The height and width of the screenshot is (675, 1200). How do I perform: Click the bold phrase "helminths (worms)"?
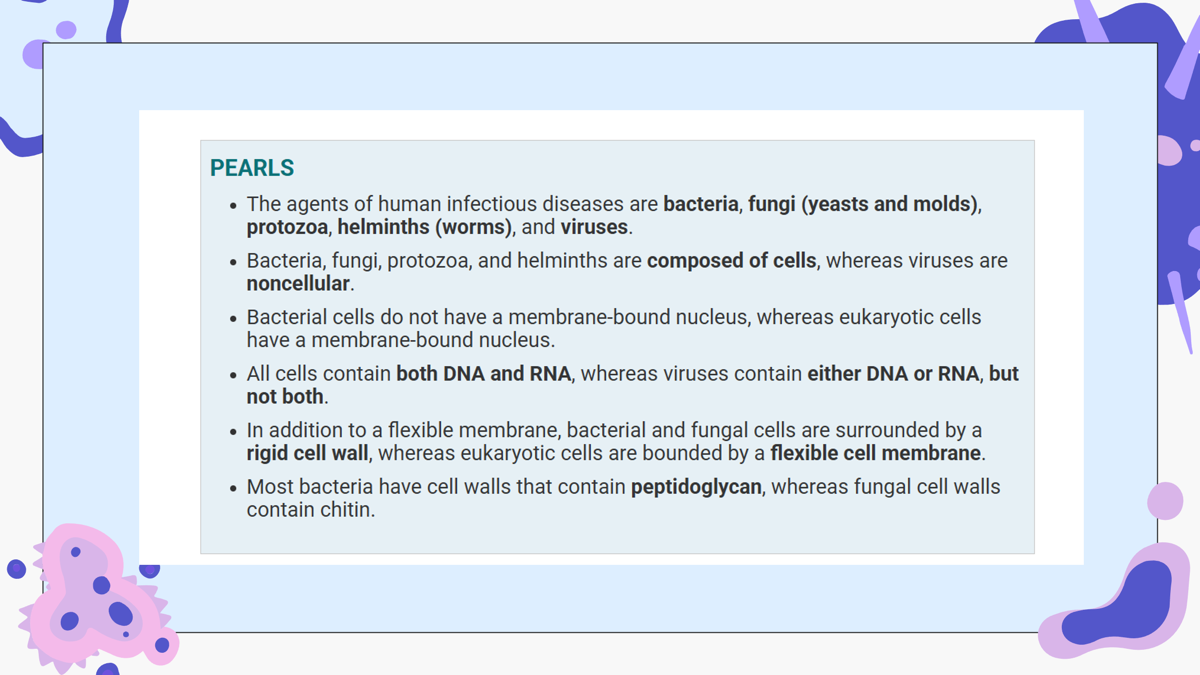424,227
